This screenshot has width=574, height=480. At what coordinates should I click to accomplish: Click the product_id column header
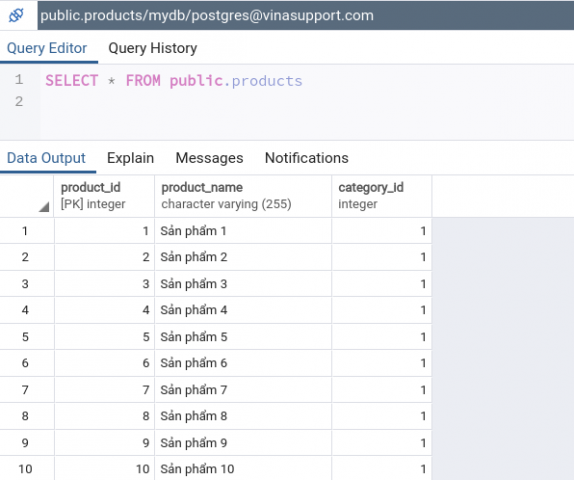pyautogui.click(x=104, y=196)
